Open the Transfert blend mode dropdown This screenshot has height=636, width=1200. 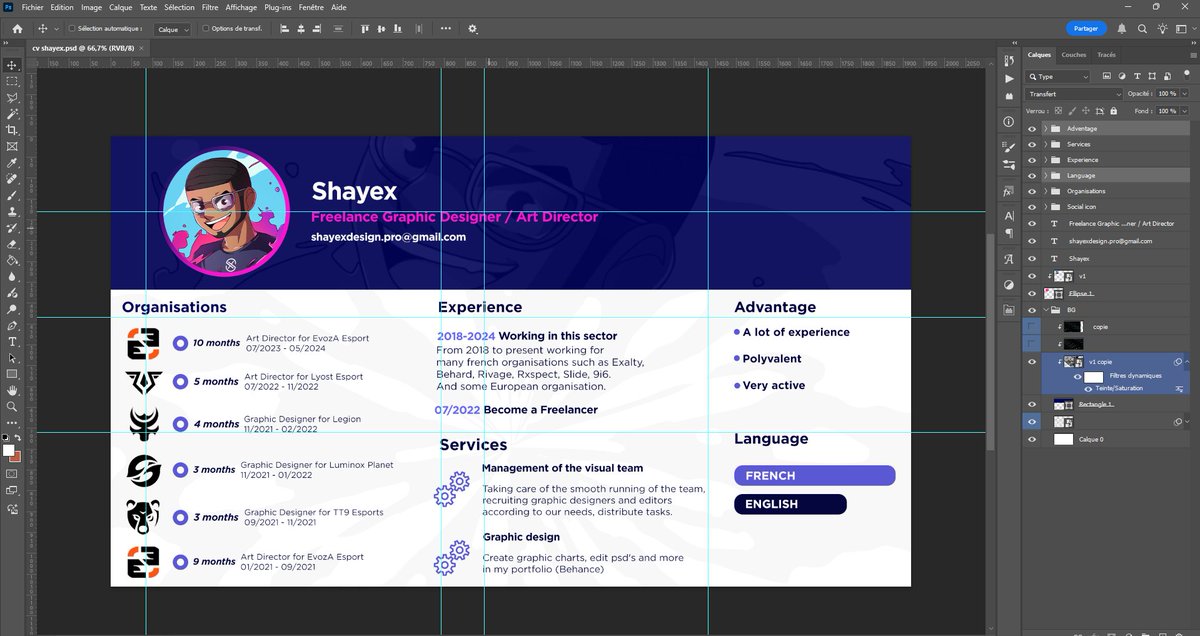[x=1075, y=94]
